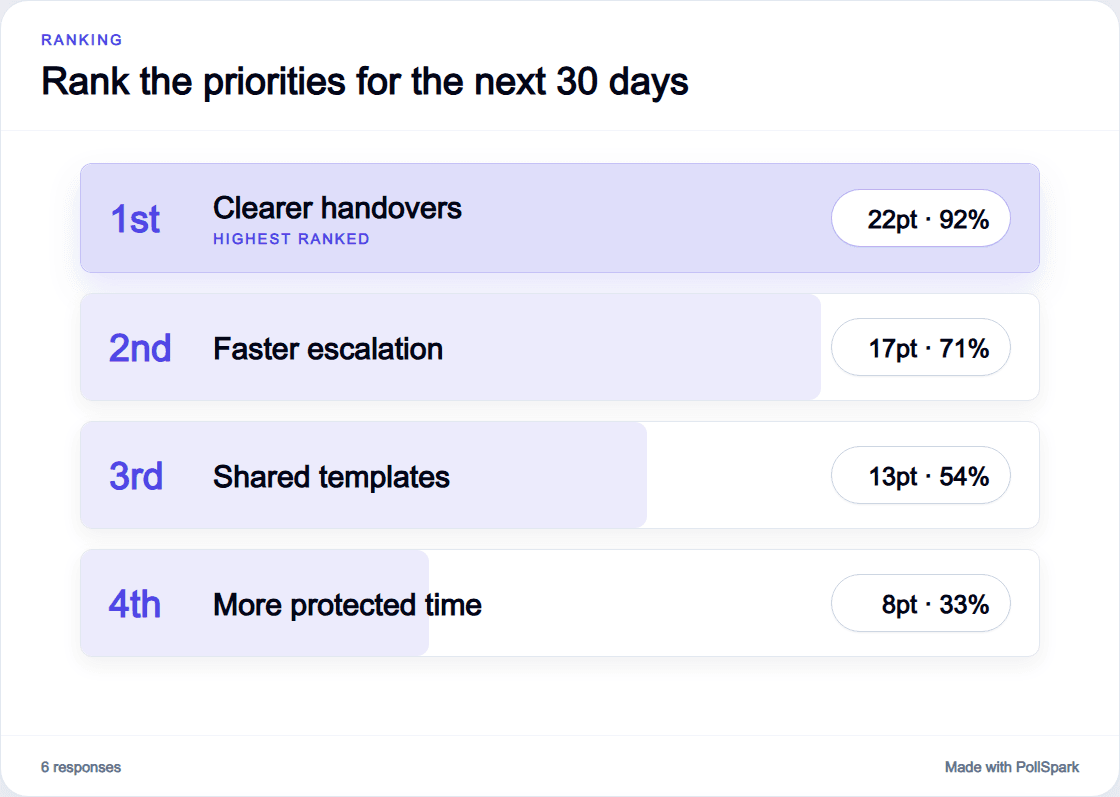Screen dimensions: 1120x797
Task: Click the 3rd rank label
Action: [136, 476]
